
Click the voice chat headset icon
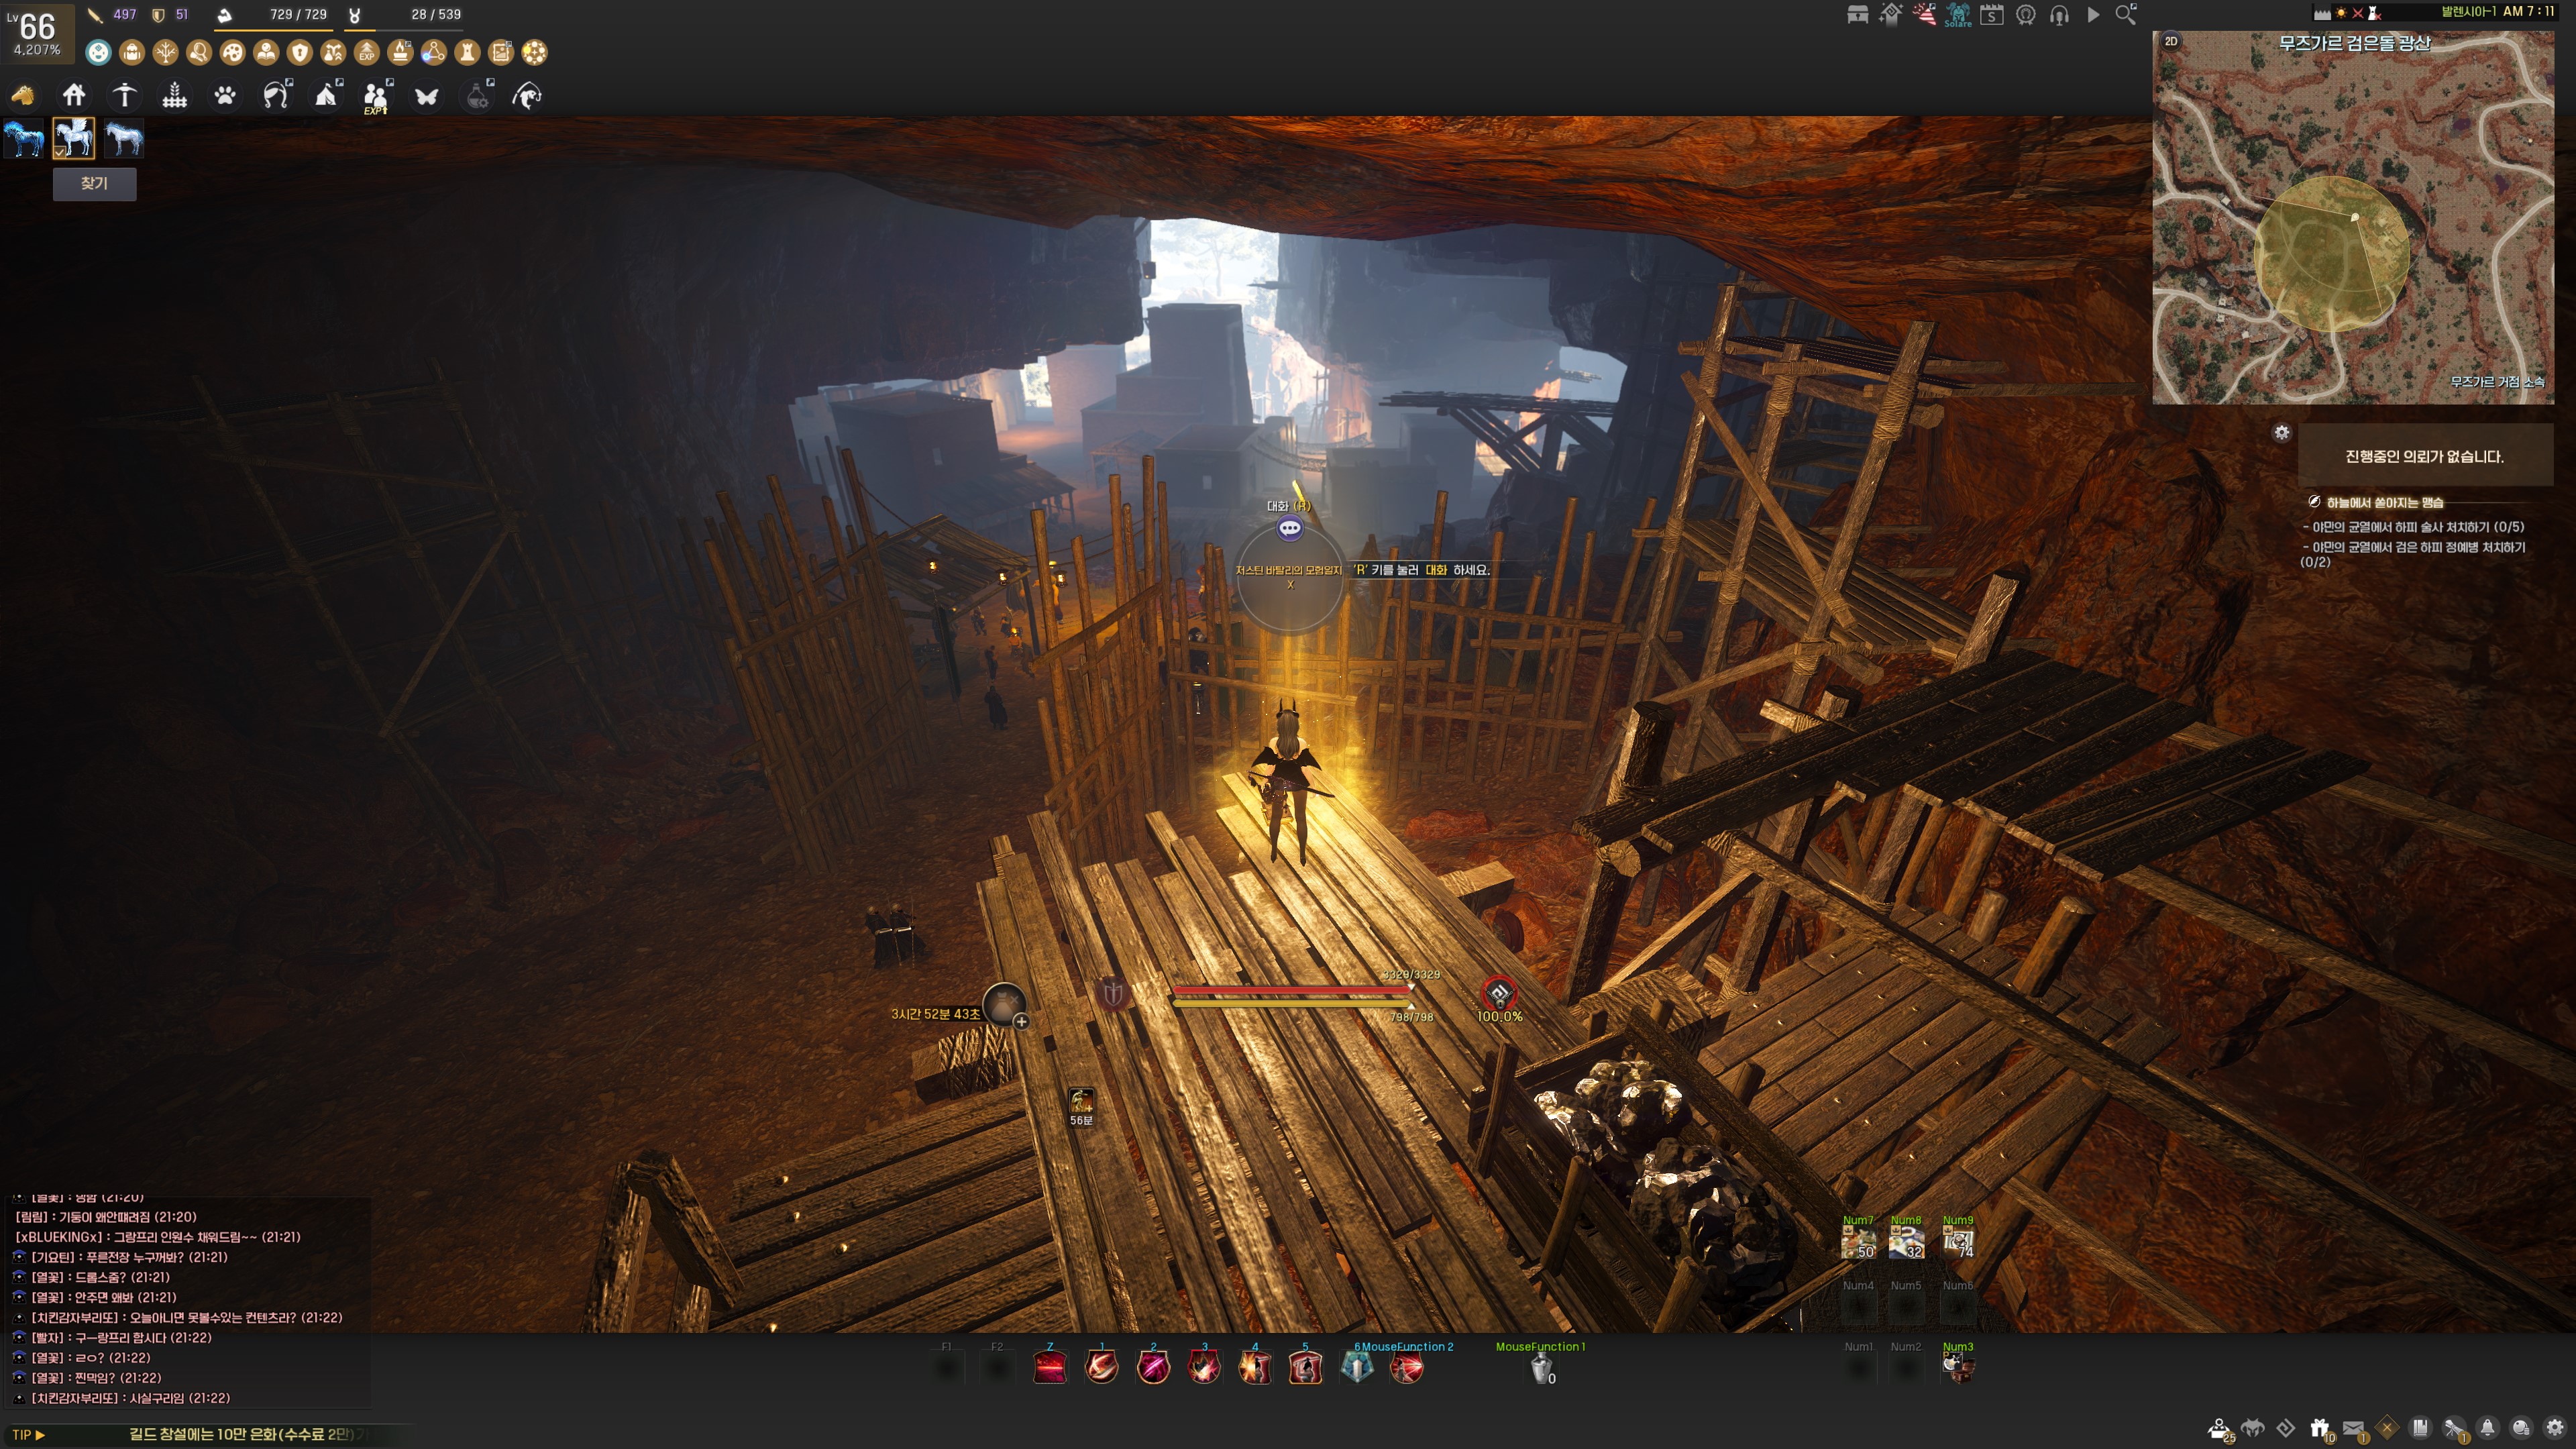[2059, 15]
